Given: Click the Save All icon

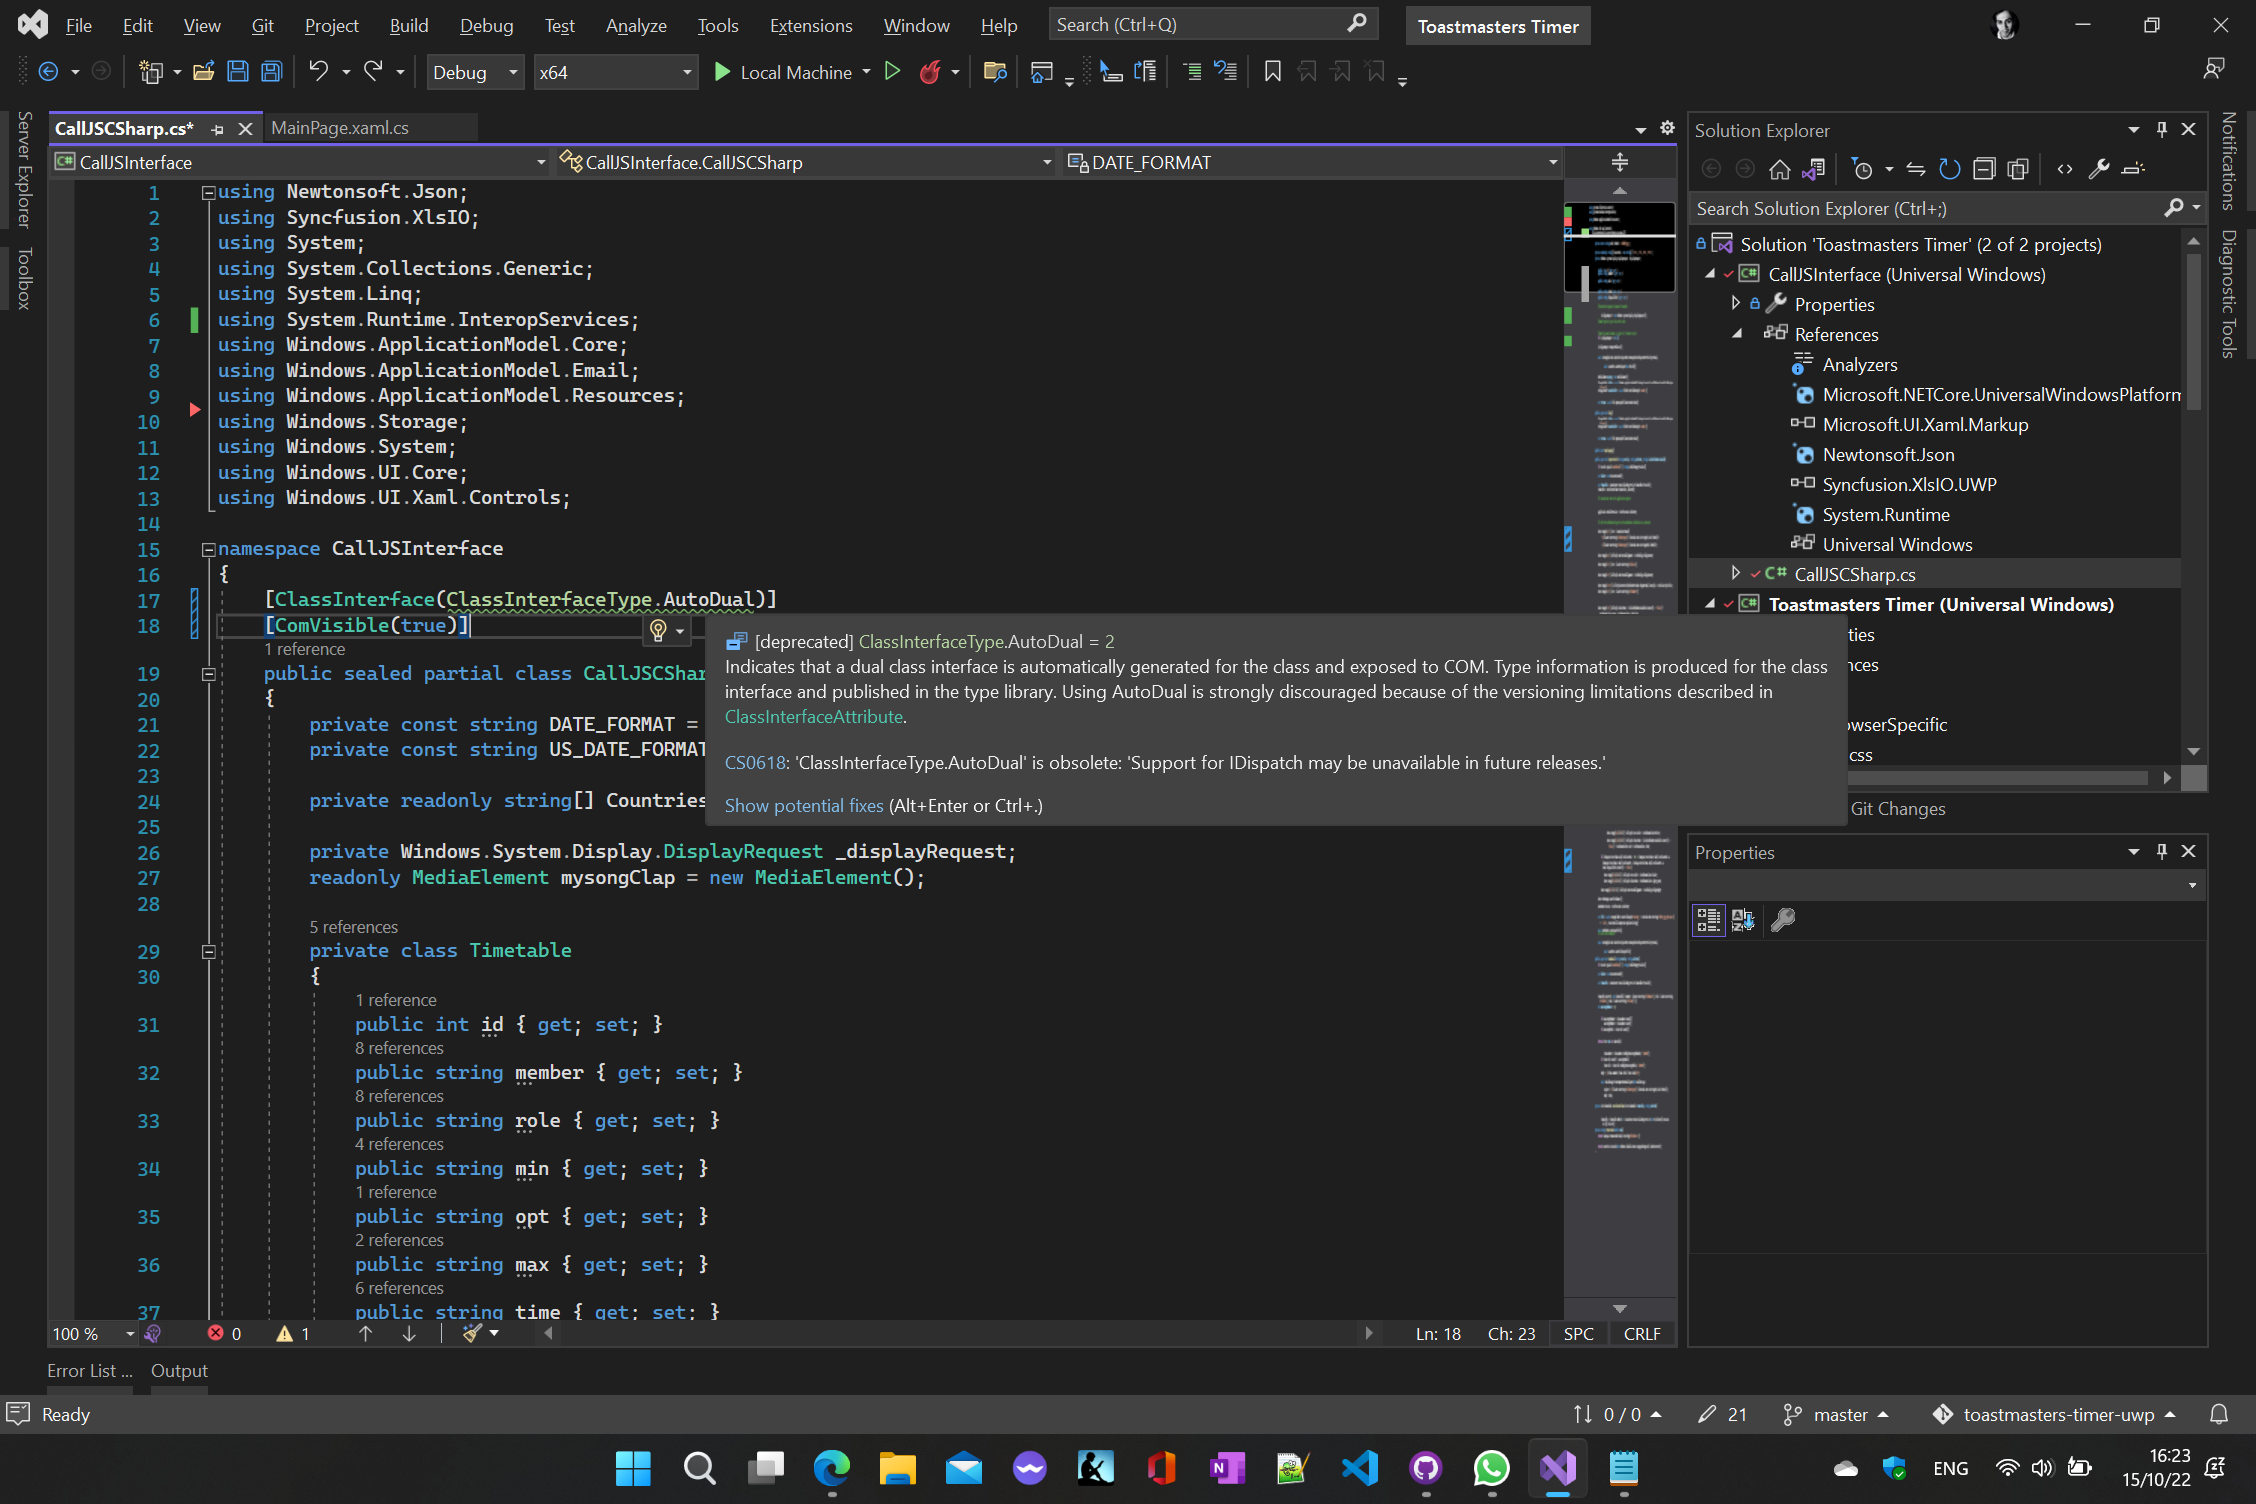Looking at the screenshot, I should coord(270,71).
